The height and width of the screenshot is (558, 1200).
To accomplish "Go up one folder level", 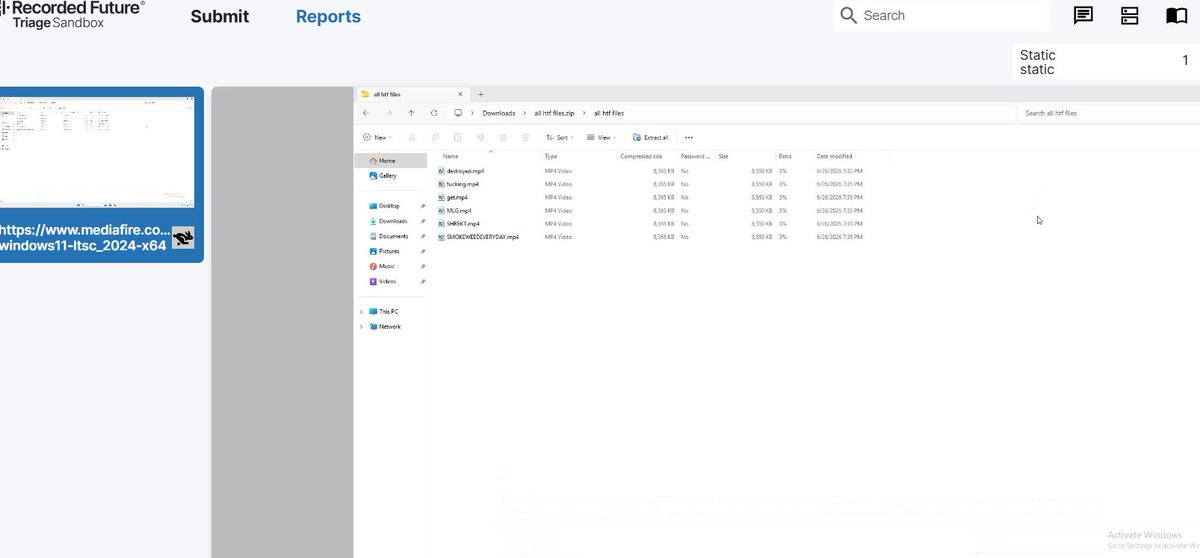I will pos(411,113).
